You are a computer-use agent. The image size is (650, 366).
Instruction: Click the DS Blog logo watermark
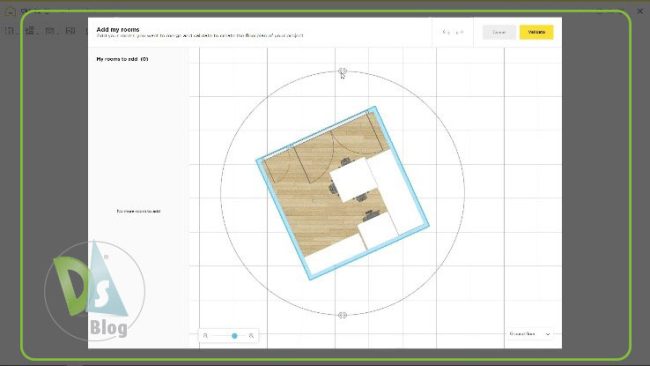click(x=95, y=291)
